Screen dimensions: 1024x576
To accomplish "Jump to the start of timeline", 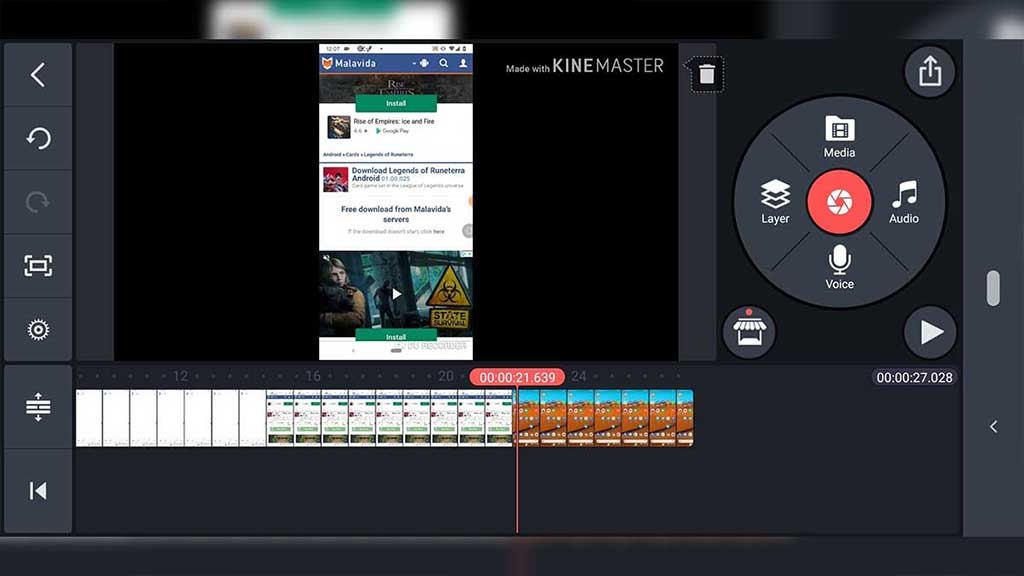I will click(38, 490).
